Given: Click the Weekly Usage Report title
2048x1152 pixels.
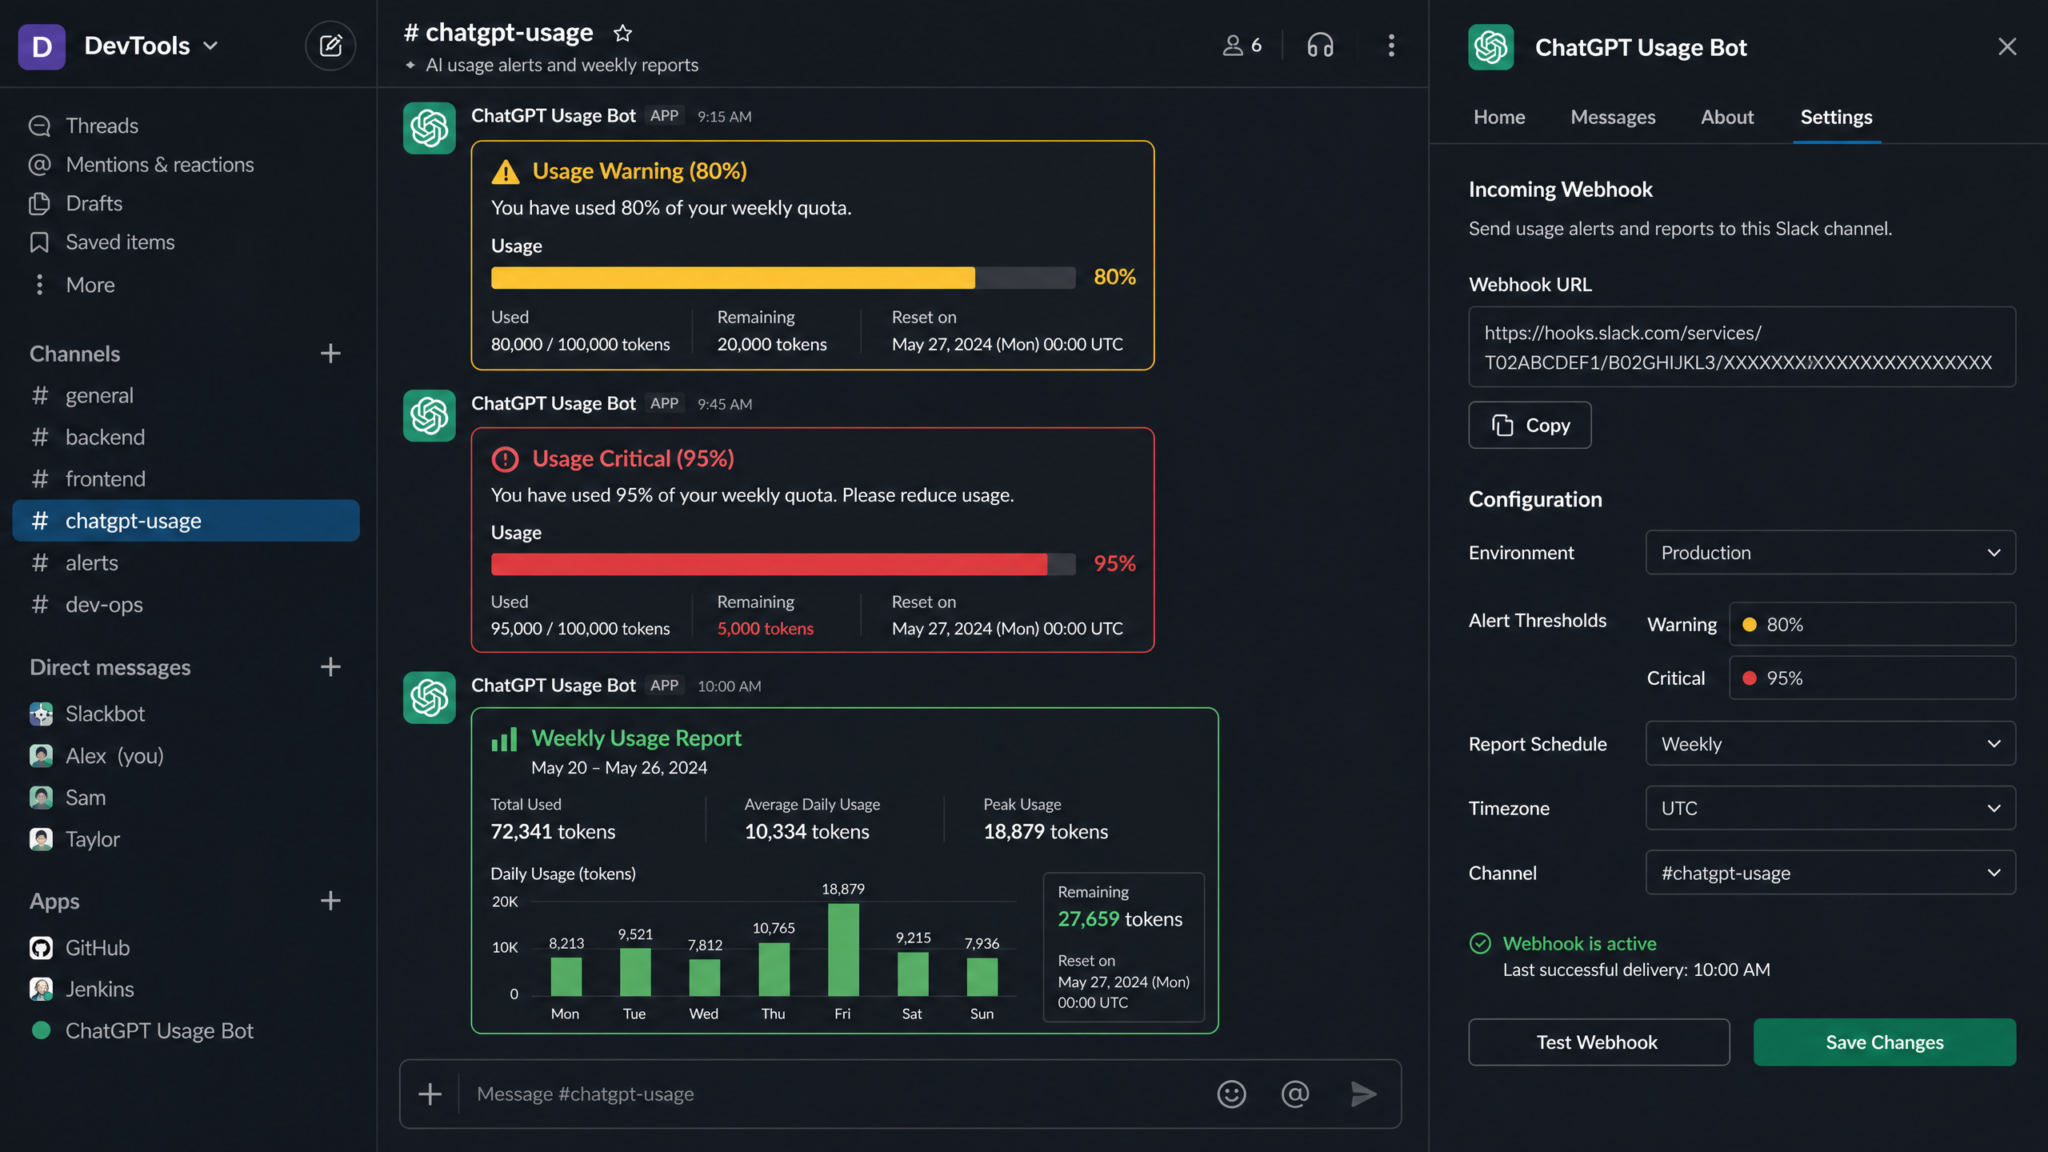Looking at the screenshot, I should 636,738.
